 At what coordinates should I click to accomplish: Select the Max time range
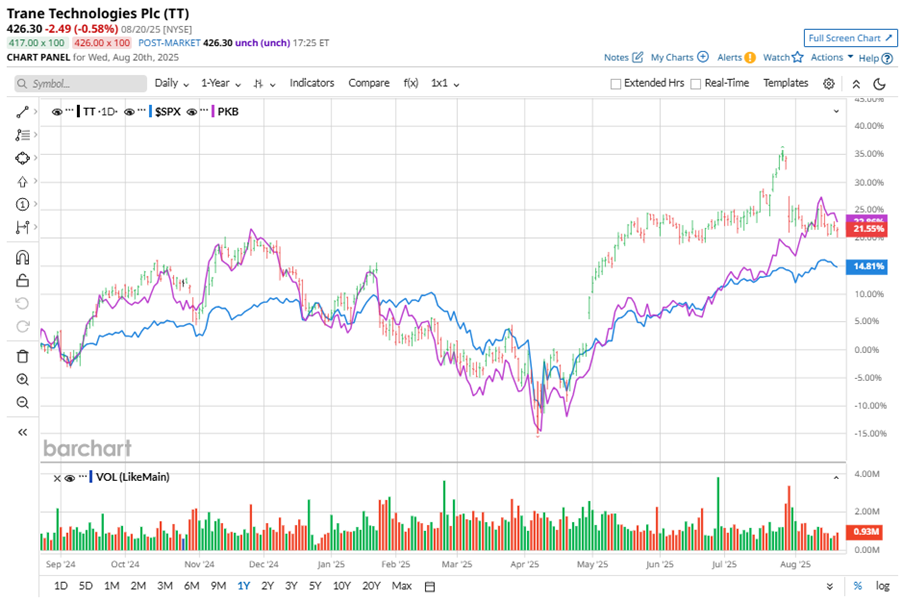point(402,586)
